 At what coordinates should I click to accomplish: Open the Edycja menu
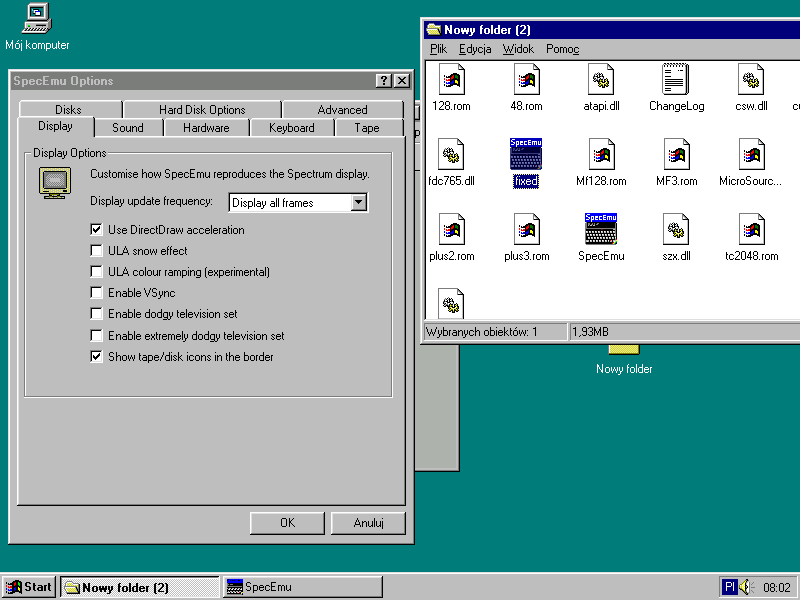[x=475, y=49]
